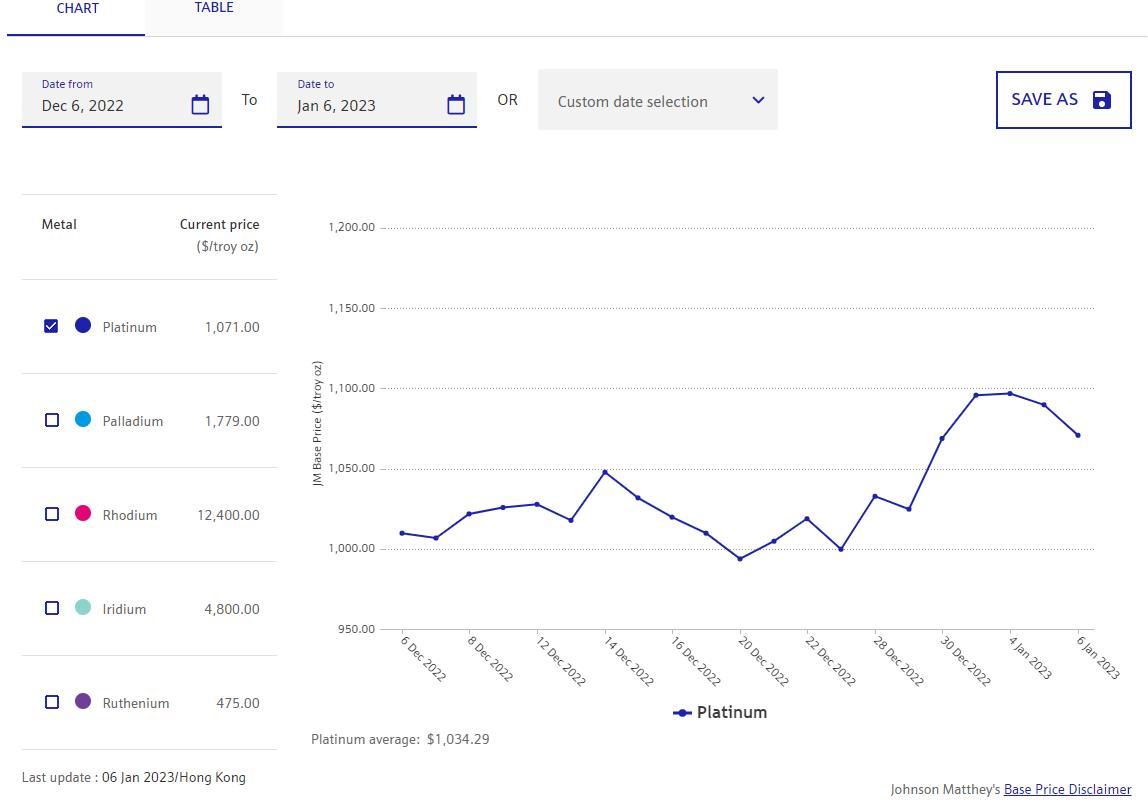Switch to the TABLE tab

[x=214, y=9]
